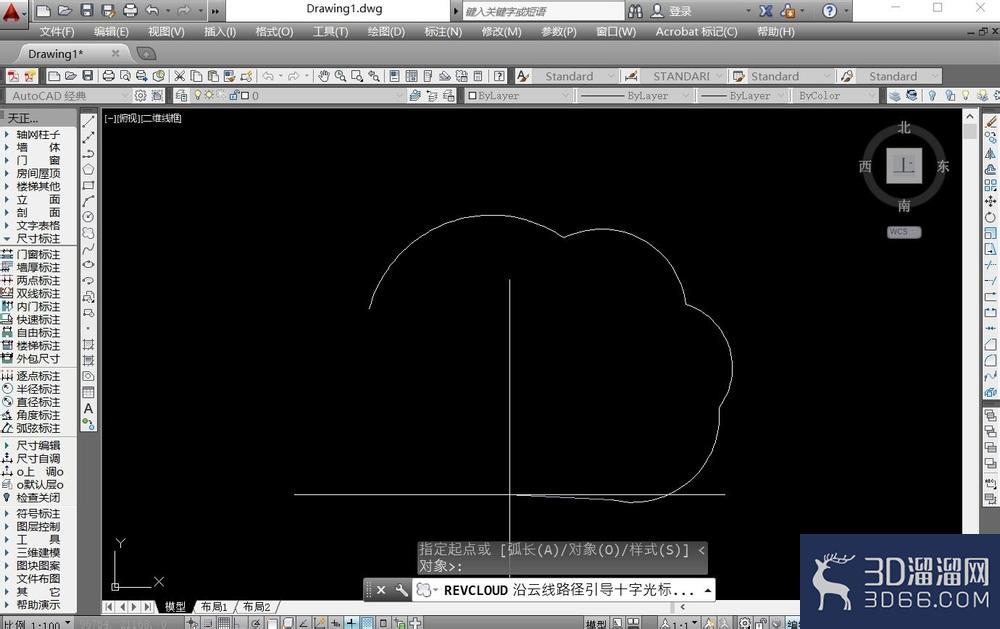Select the Pan hand tool
This screenshot has height=629, width=1000.
pyautogui.click(x=324, y=77)
